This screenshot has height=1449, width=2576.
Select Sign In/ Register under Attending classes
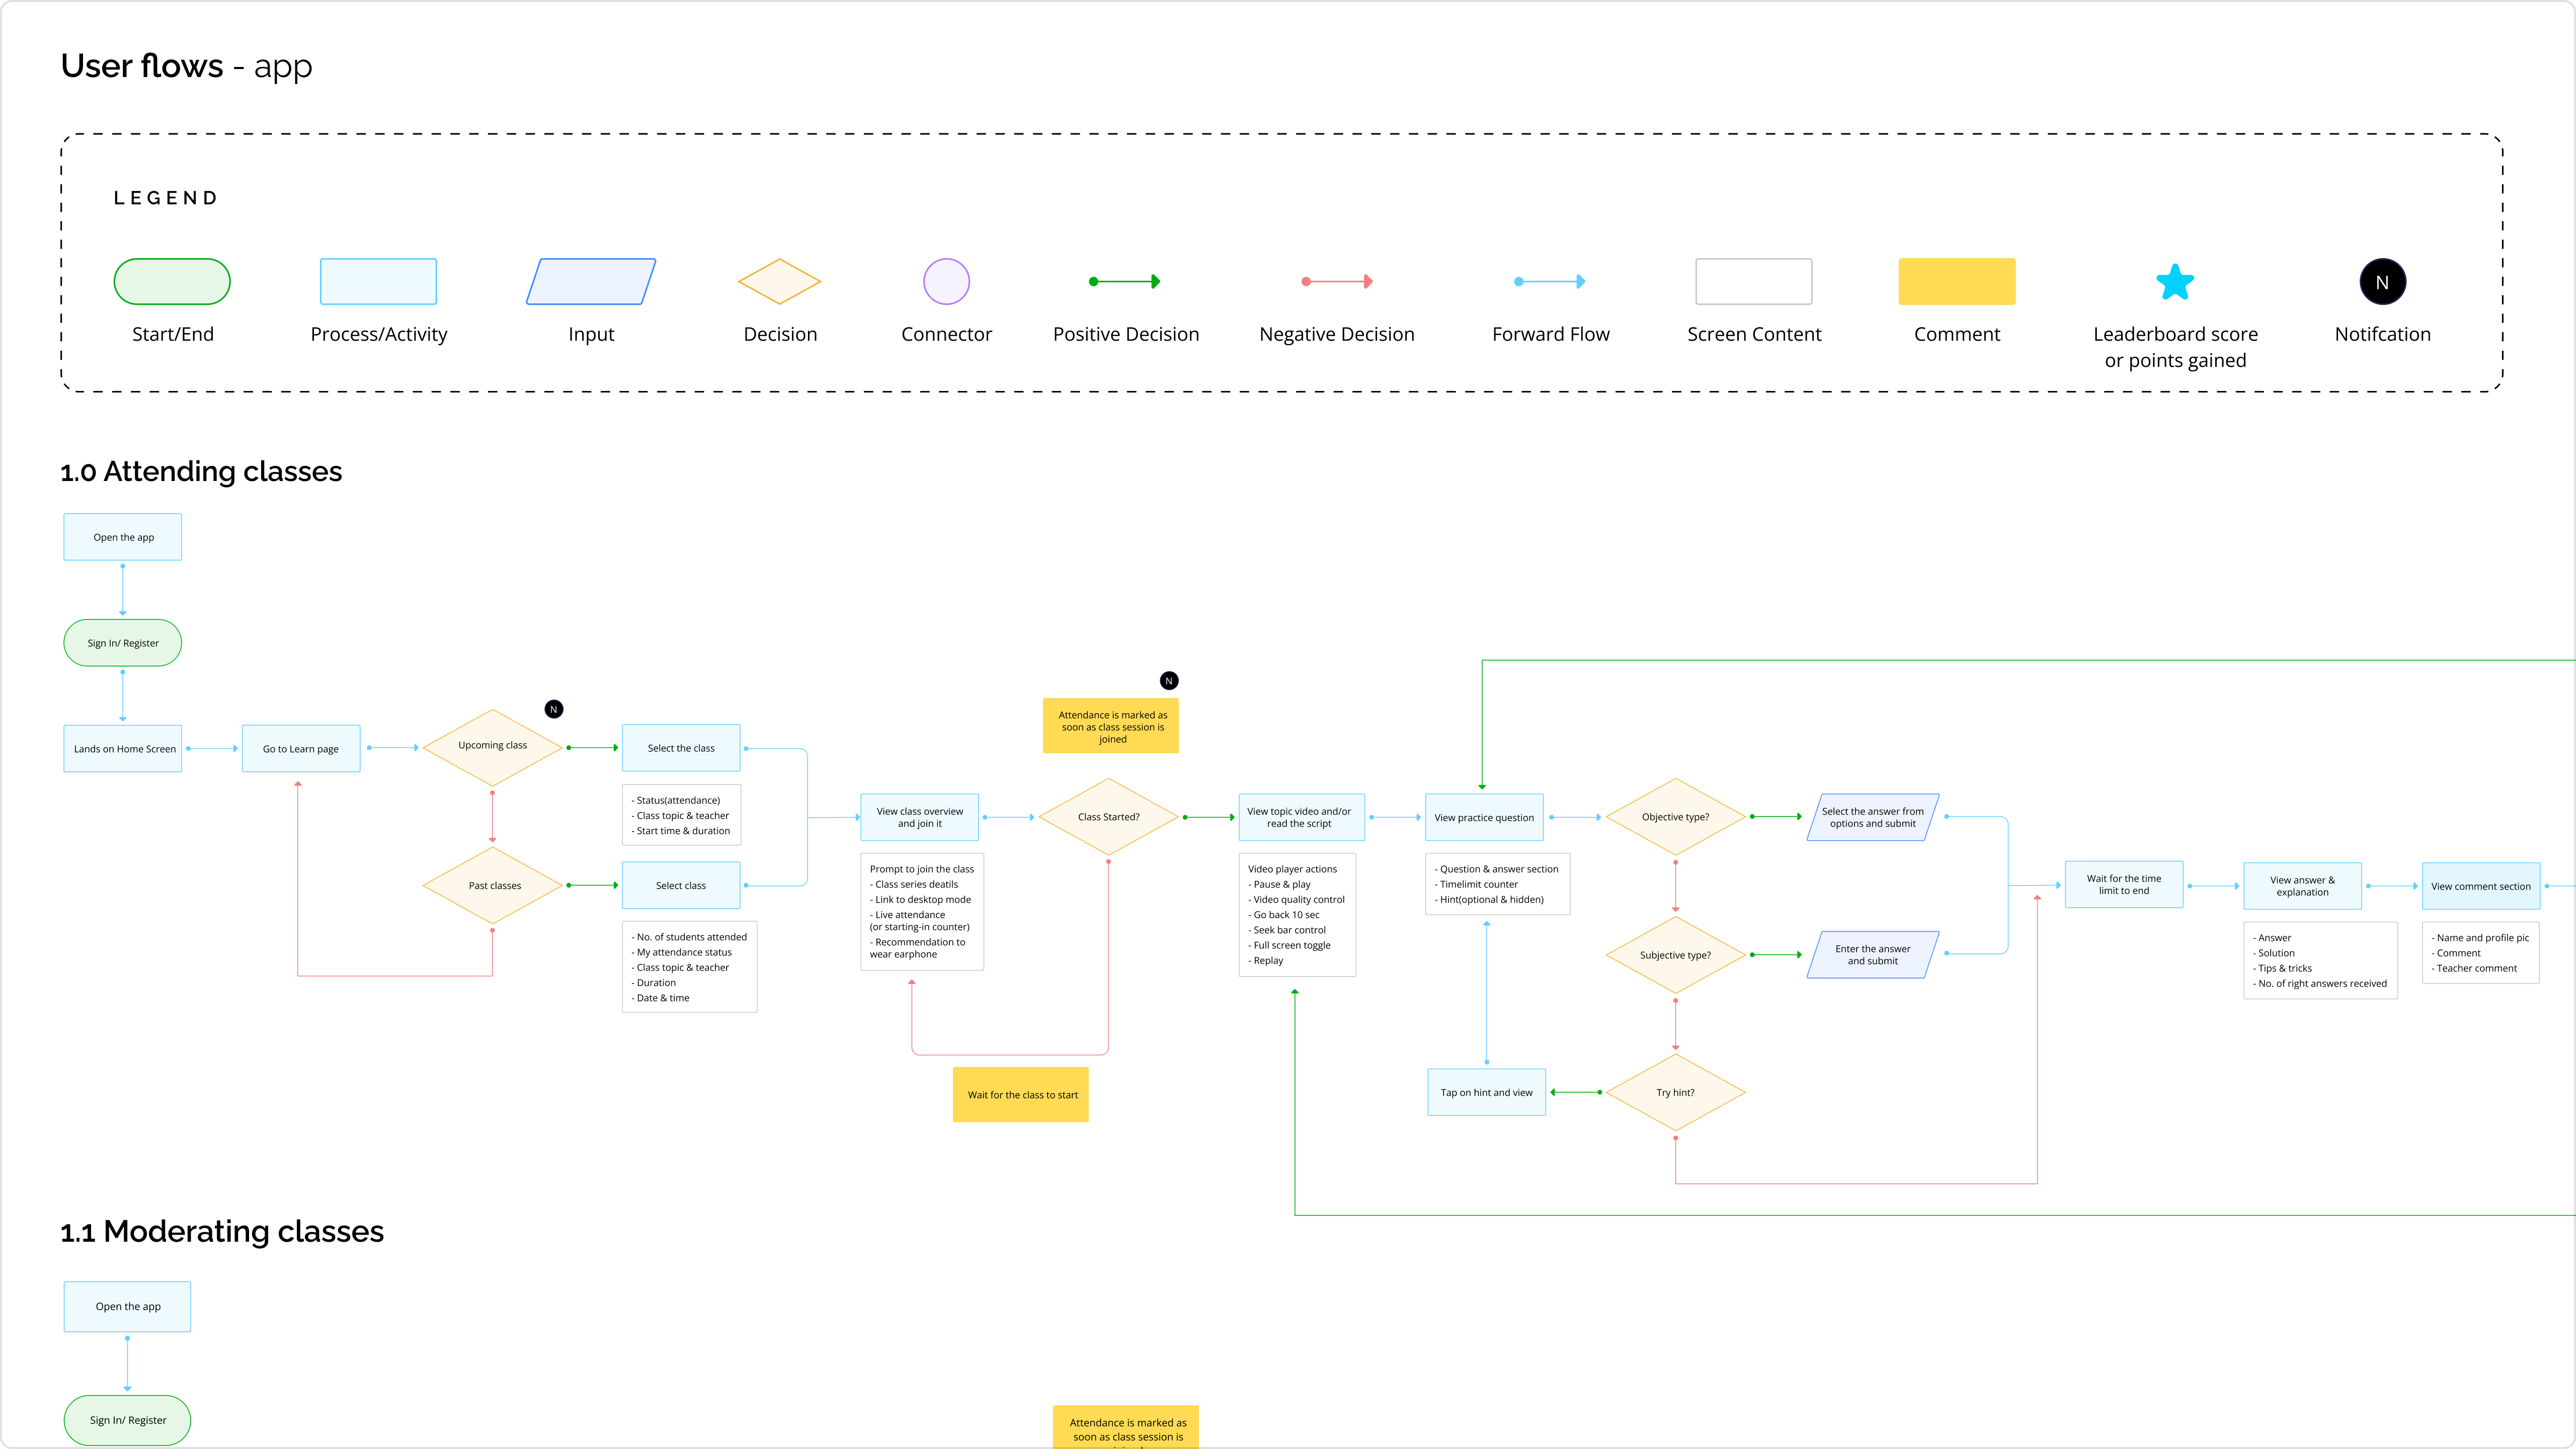[x=123, y=643]
